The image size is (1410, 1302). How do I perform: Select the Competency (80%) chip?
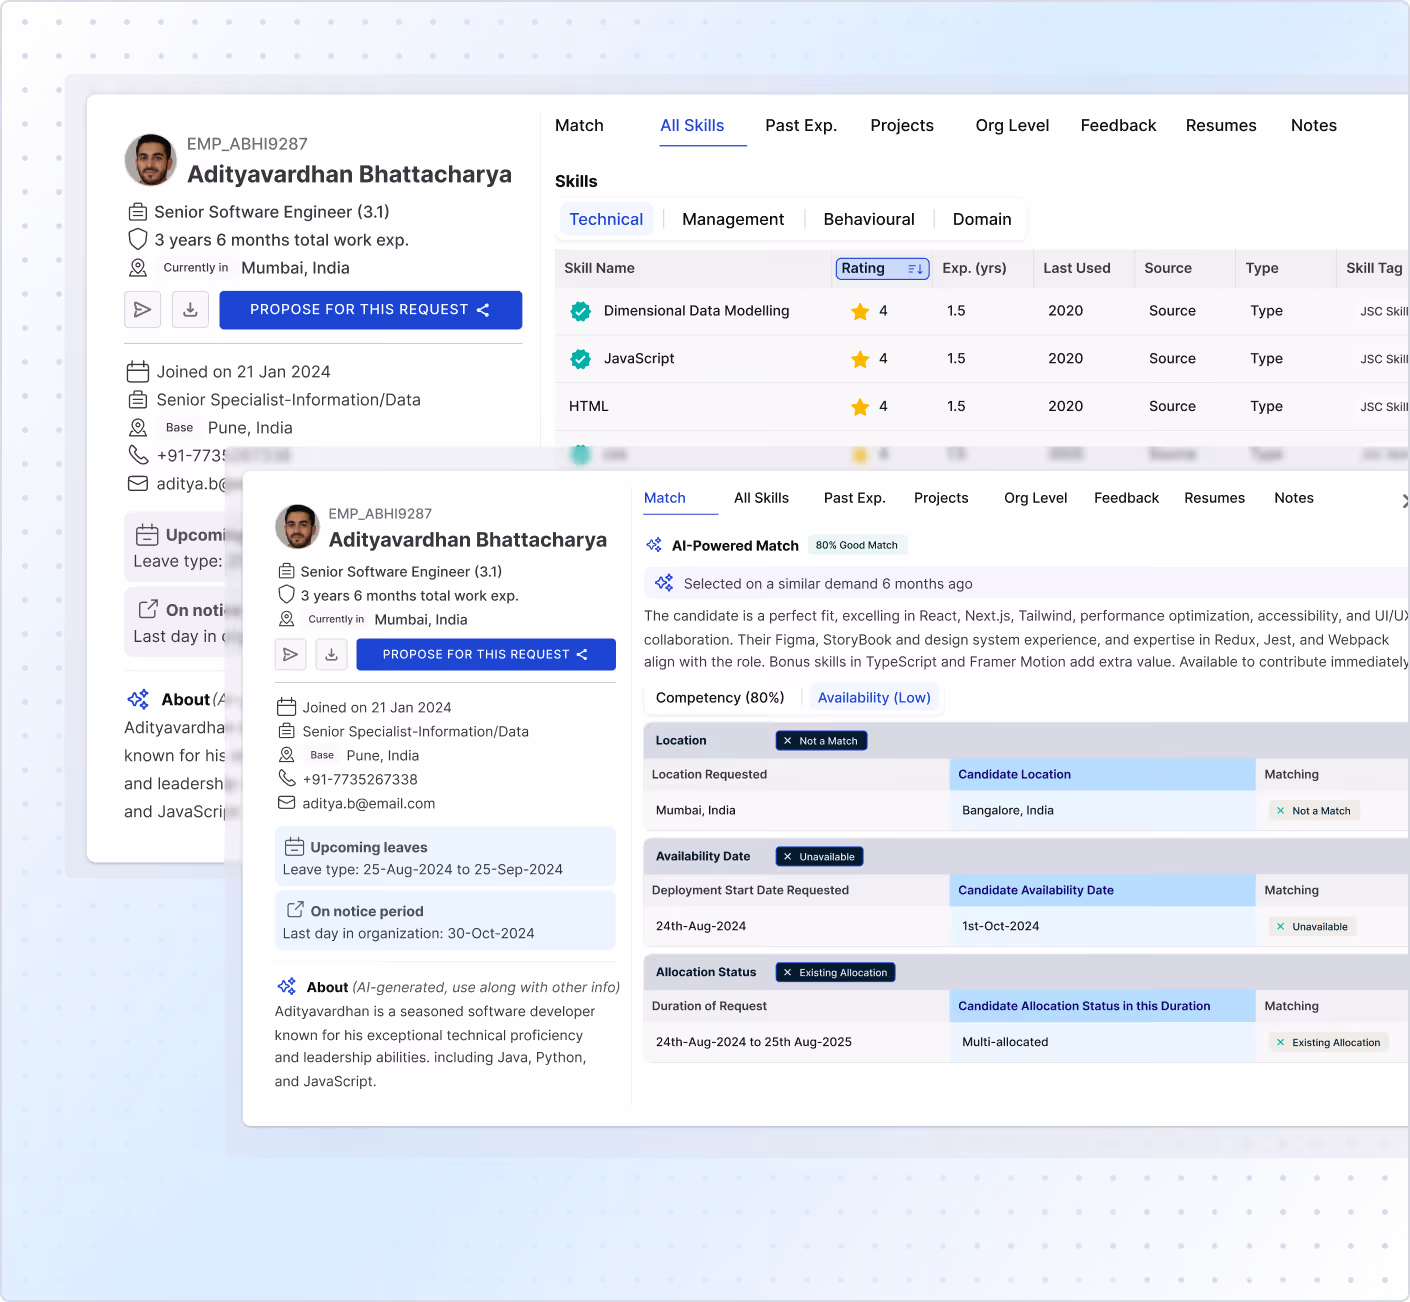tap(720, 697)
